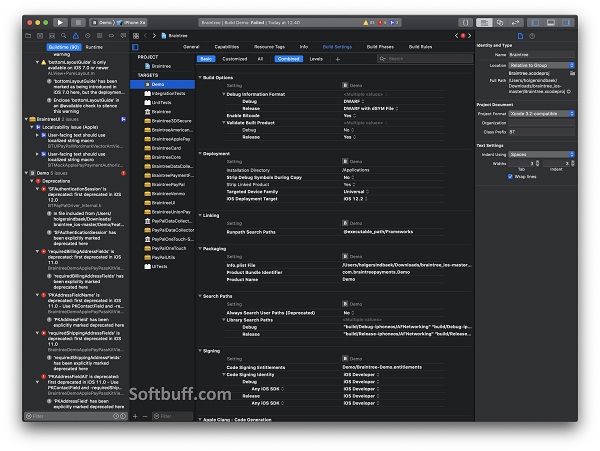
Task: Open the Build Phases tab
Action: pyautogui.click(x=380, y=47)
